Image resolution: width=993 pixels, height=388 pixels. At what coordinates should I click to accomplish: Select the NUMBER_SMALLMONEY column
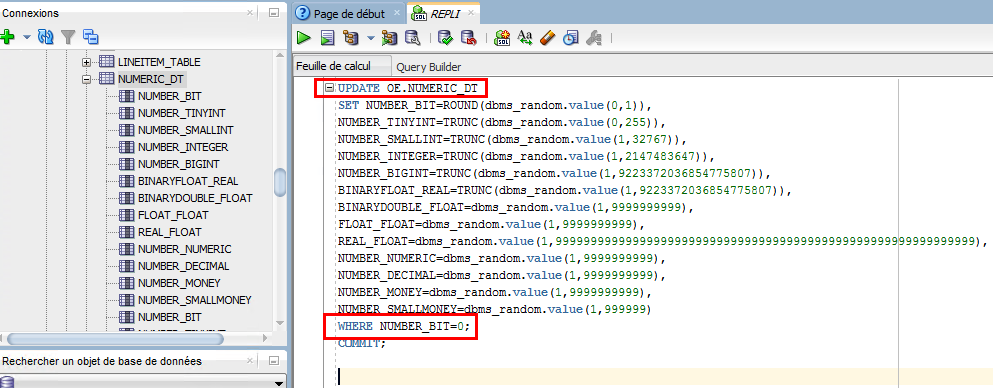(194, 300)
